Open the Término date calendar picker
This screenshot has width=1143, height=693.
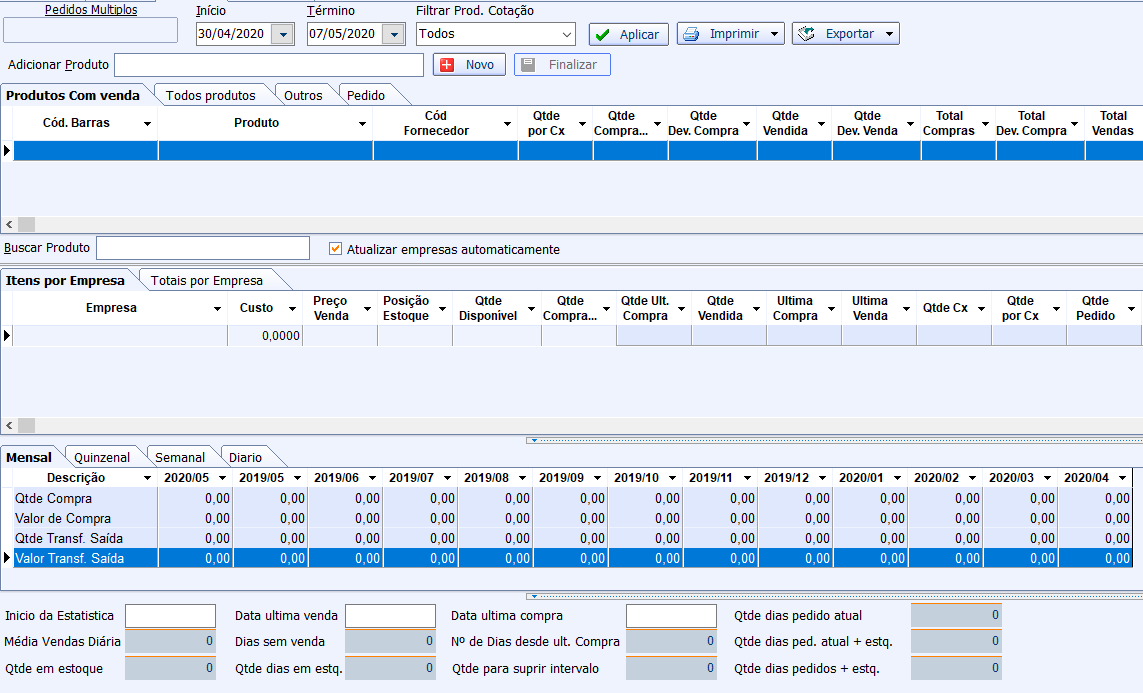click(x=394, y=35)
